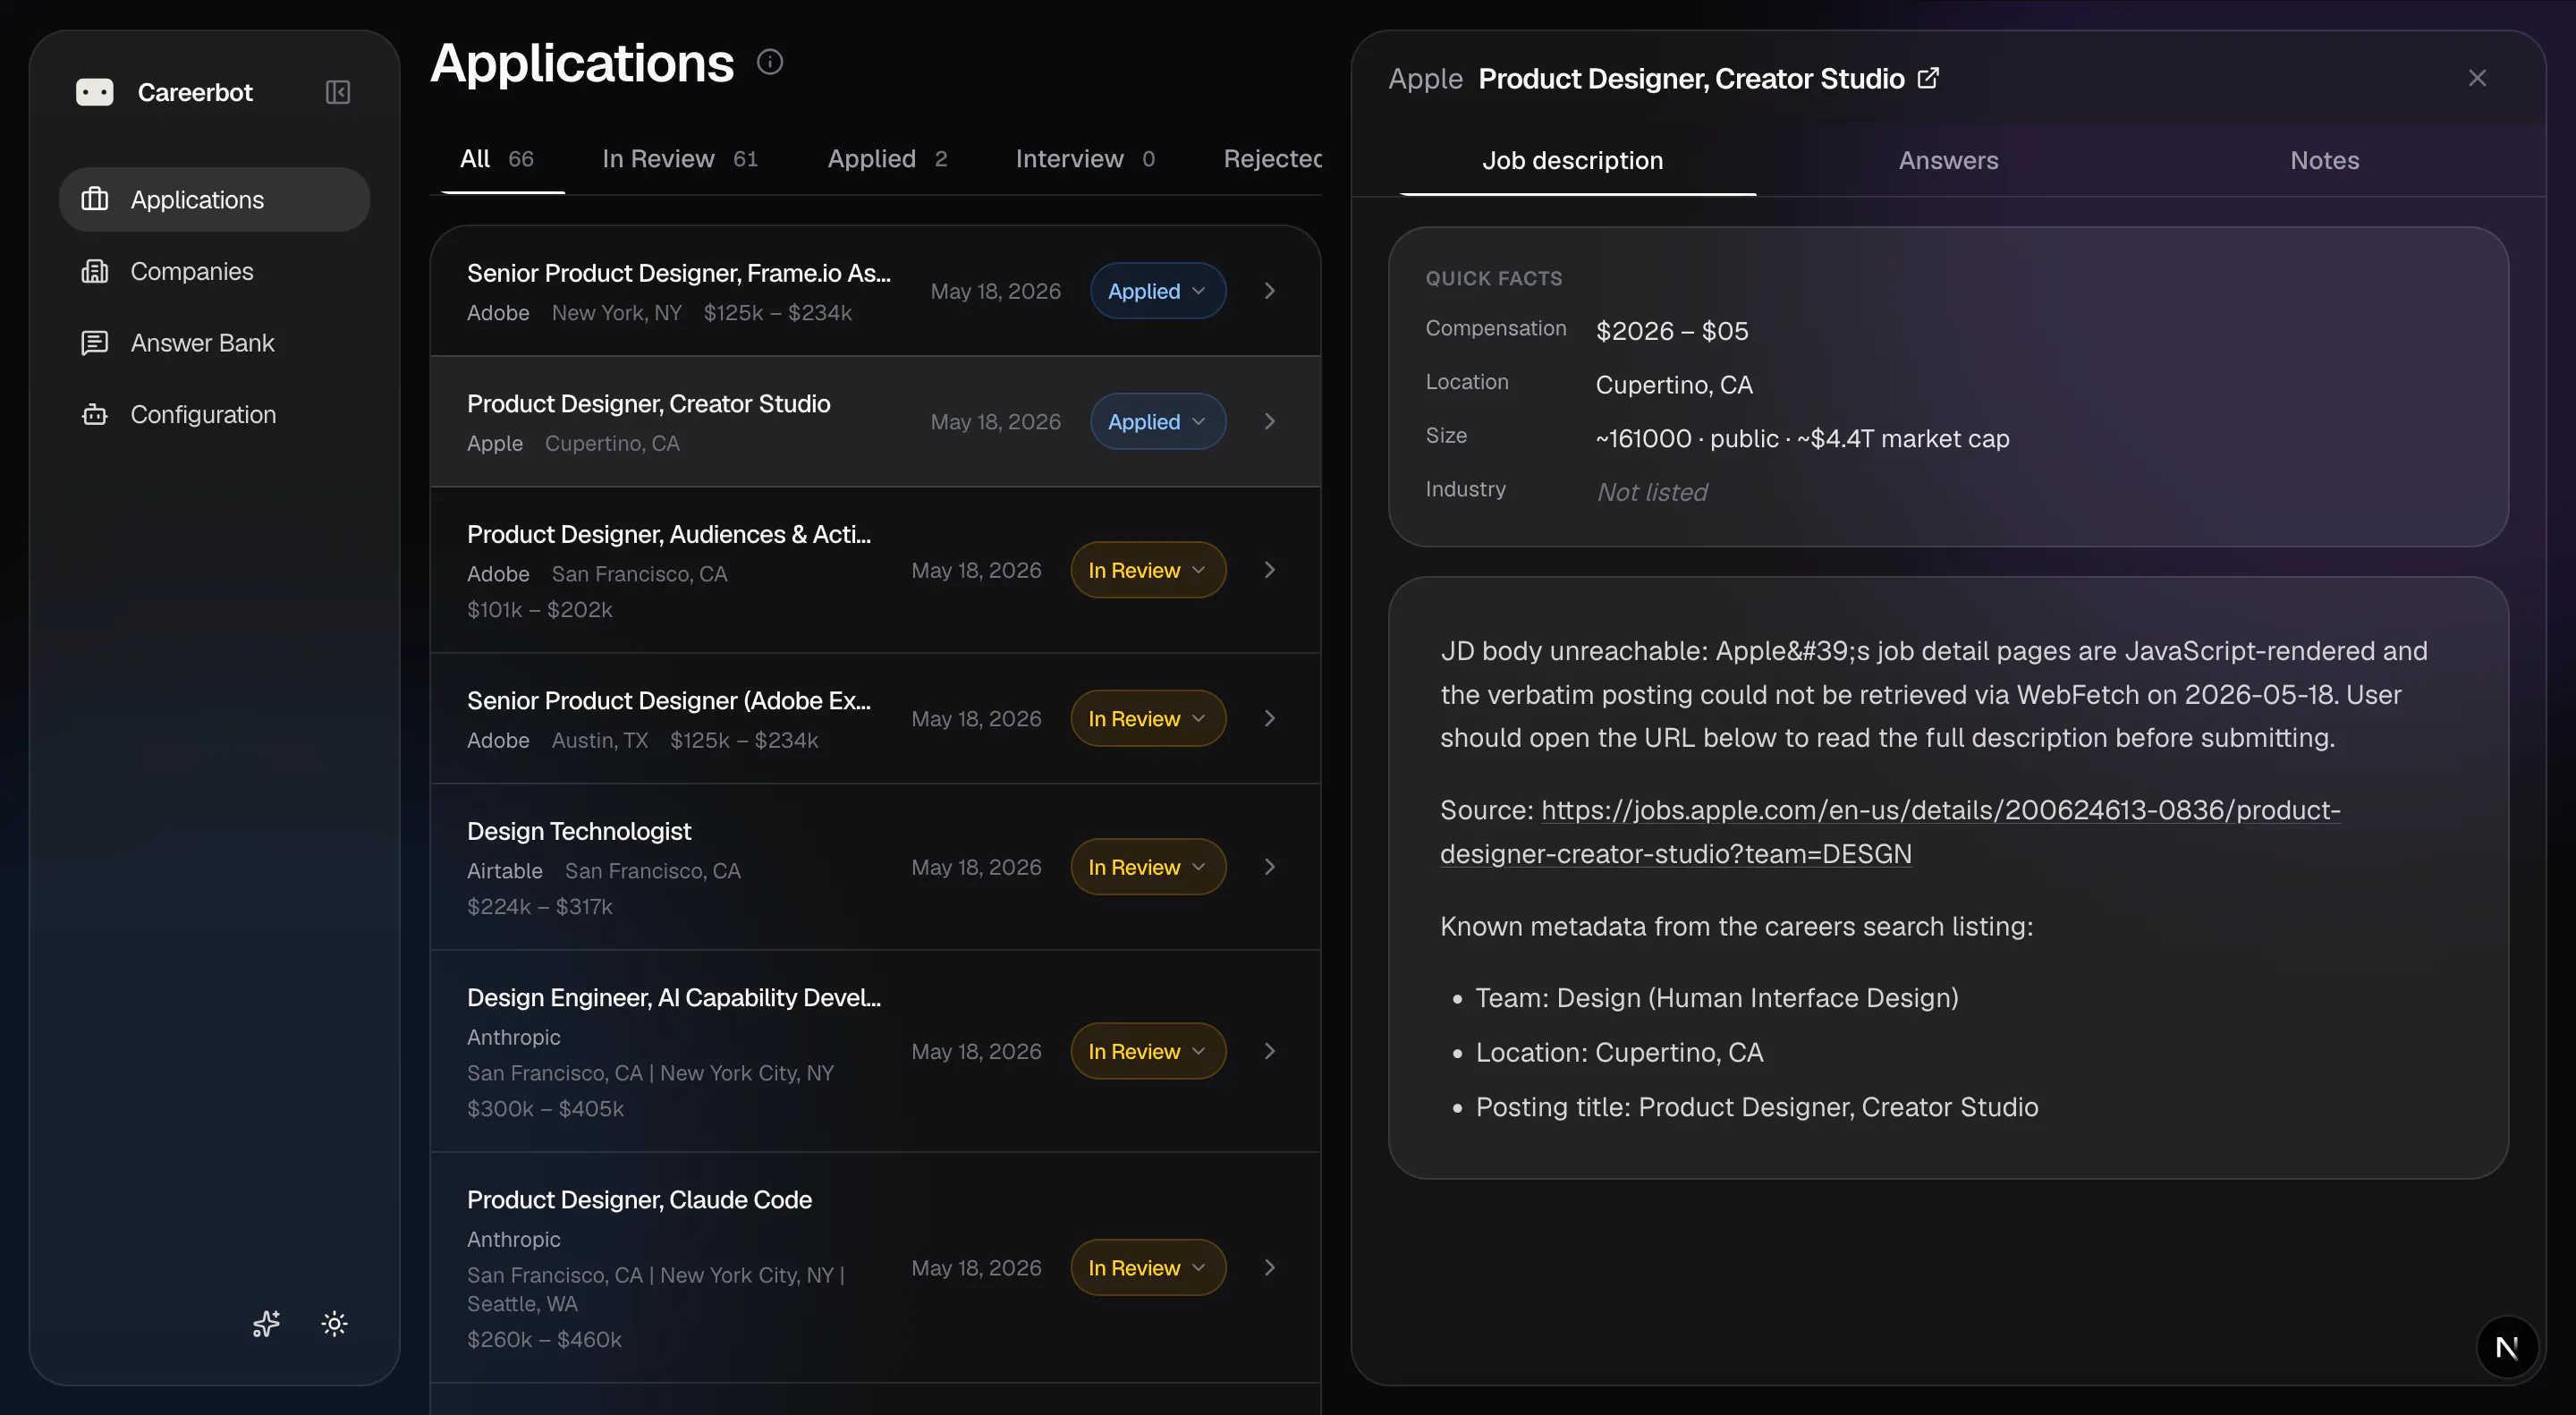Click $224k – $317k salary of Airtable role

click(539, 906)
